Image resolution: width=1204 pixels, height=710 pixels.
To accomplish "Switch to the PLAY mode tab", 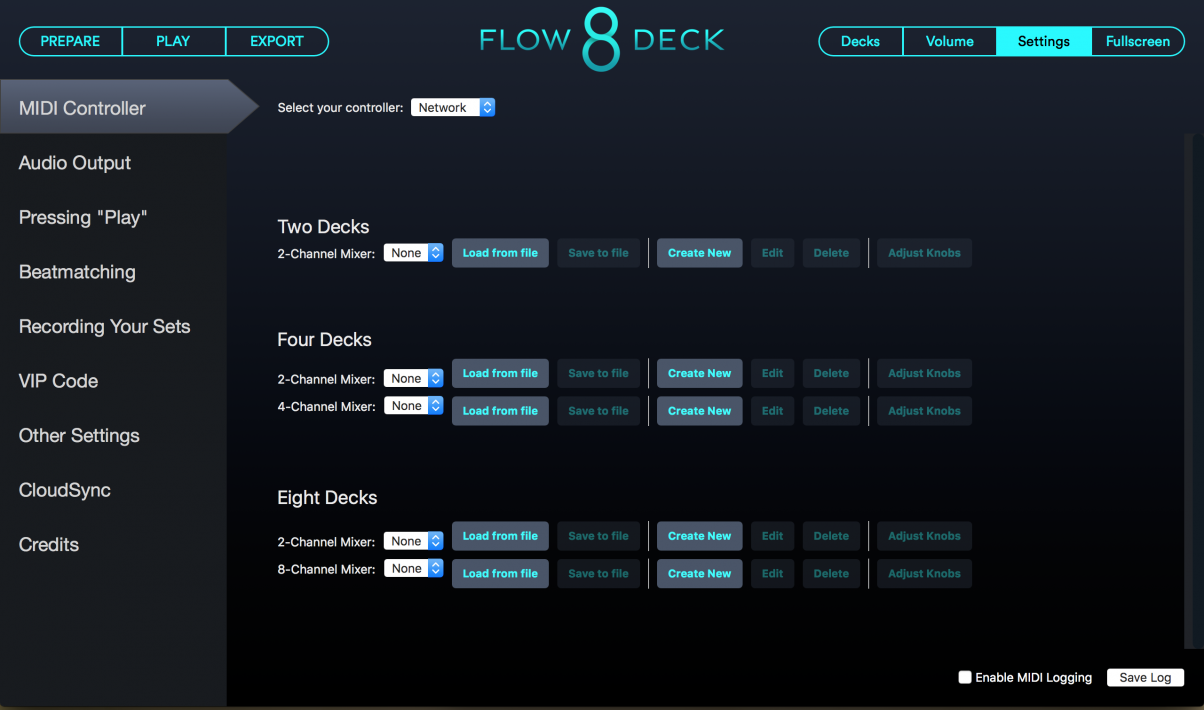I will point(174,41).
